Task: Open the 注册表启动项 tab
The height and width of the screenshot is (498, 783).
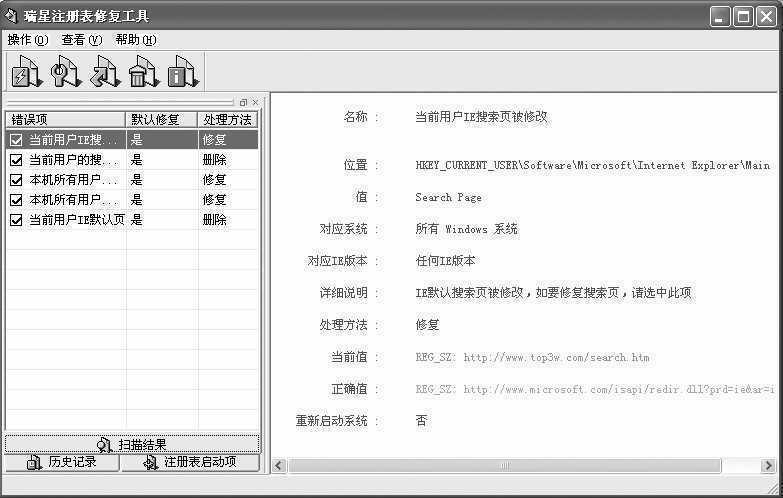Action: [x=190, y=463]
